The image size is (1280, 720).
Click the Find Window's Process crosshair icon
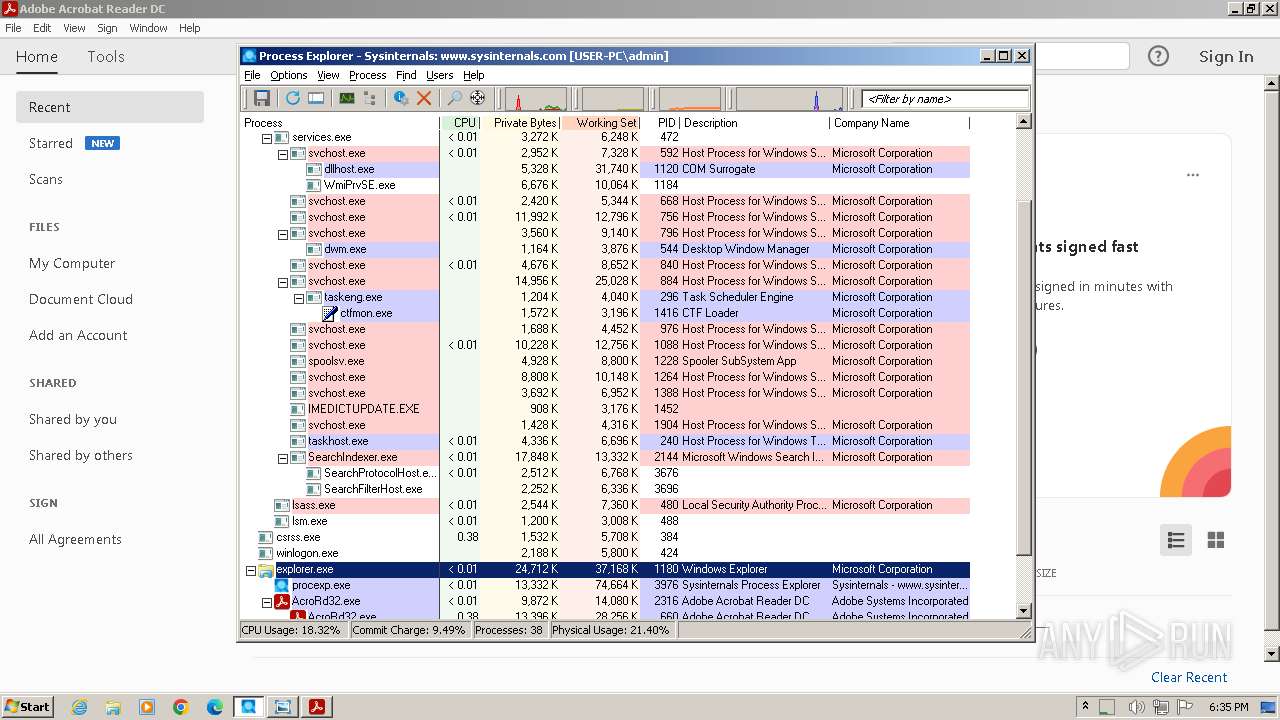(477, 98)
